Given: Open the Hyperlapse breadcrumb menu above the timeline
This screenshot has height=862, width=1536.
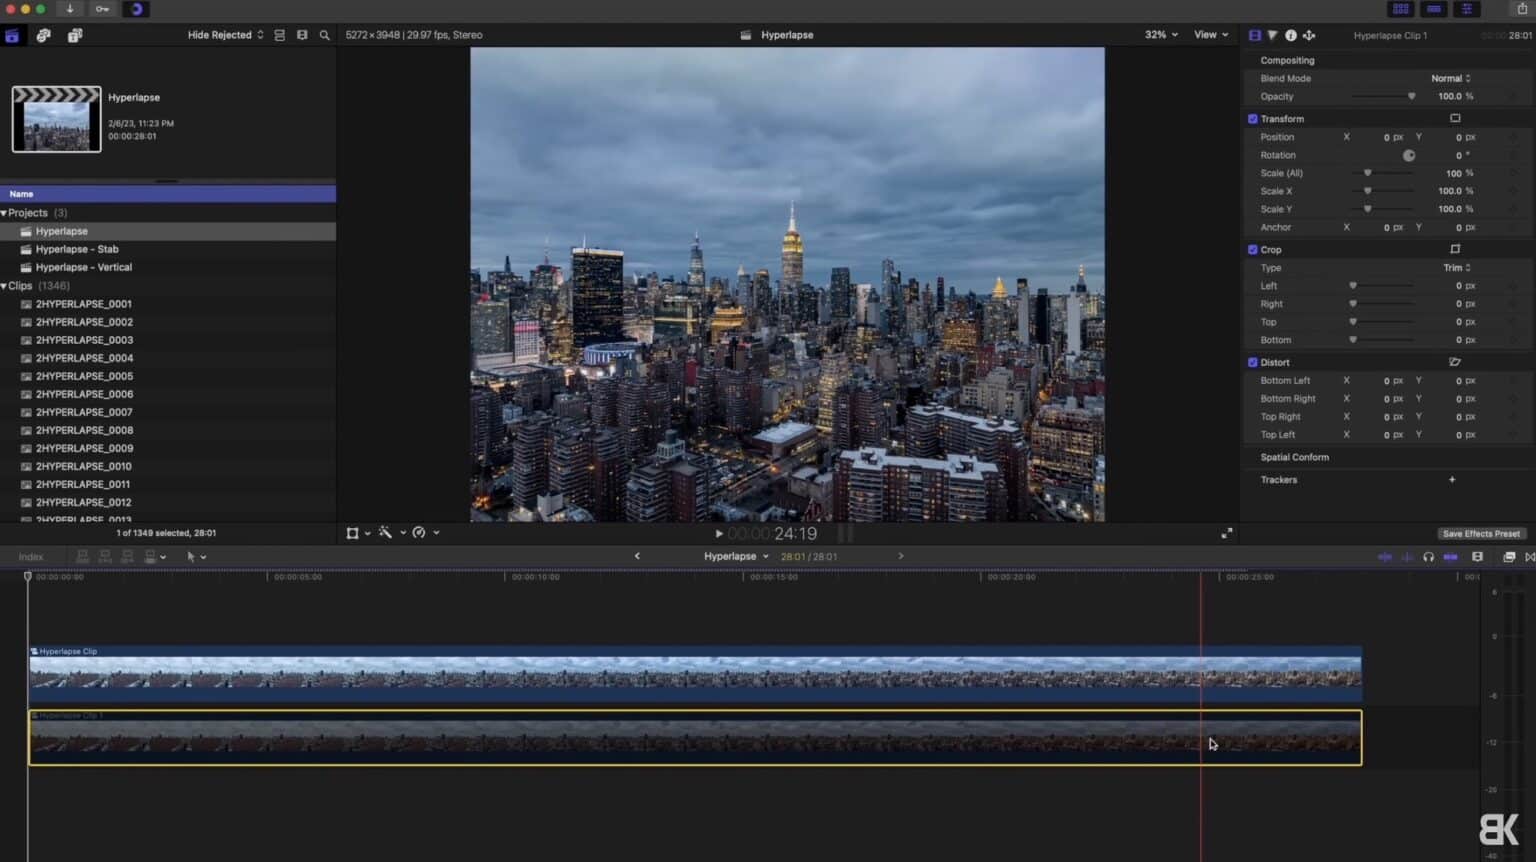Looking at the screenshot, I should coord(735,556).
